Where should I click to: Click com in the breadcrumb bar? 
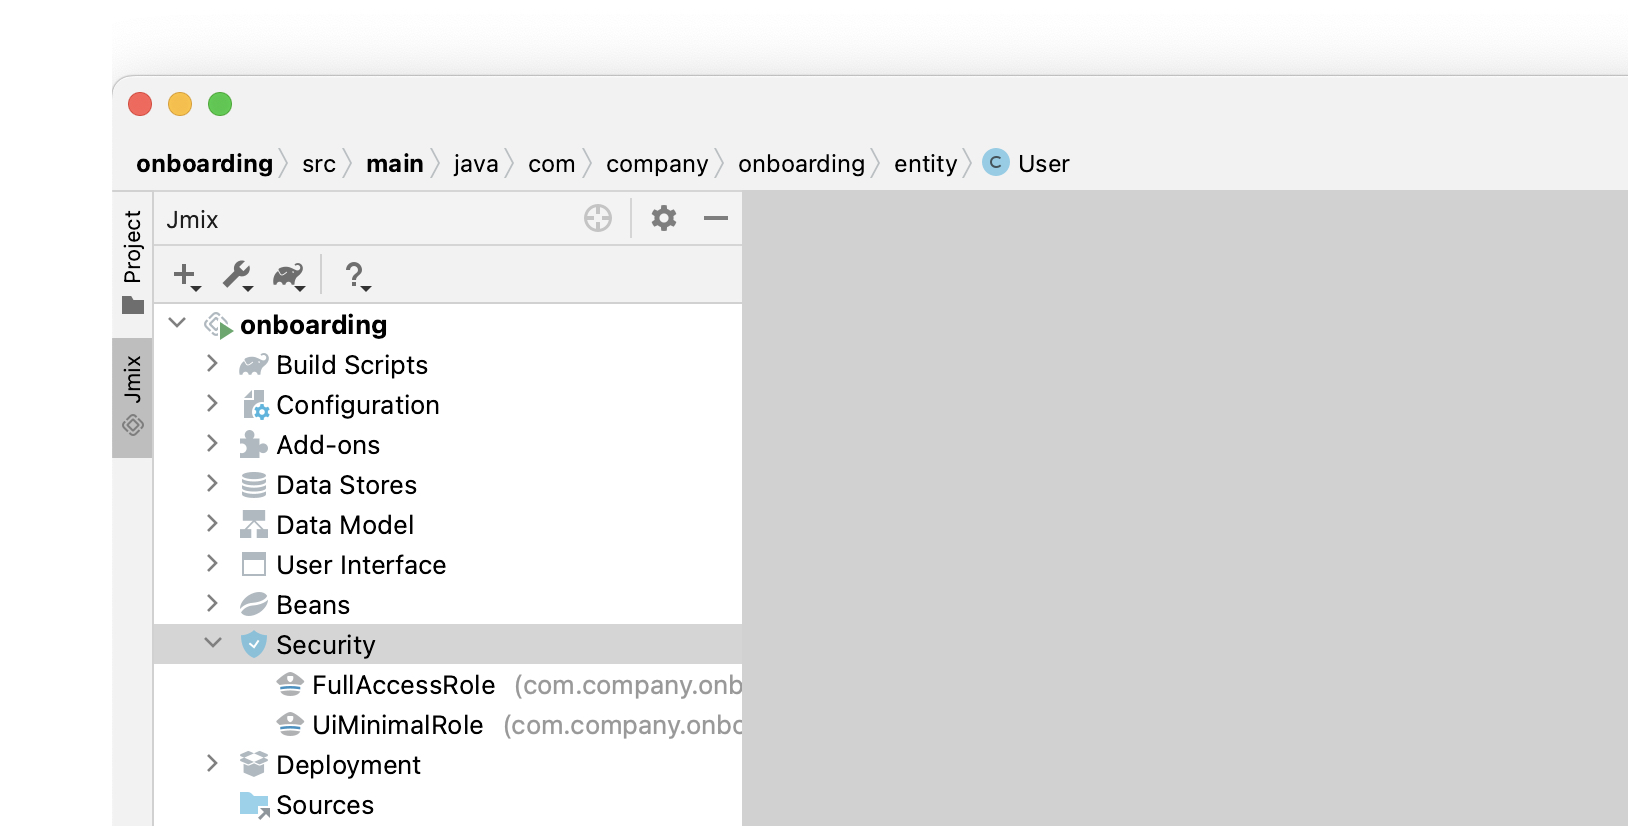tap(552, 164)
